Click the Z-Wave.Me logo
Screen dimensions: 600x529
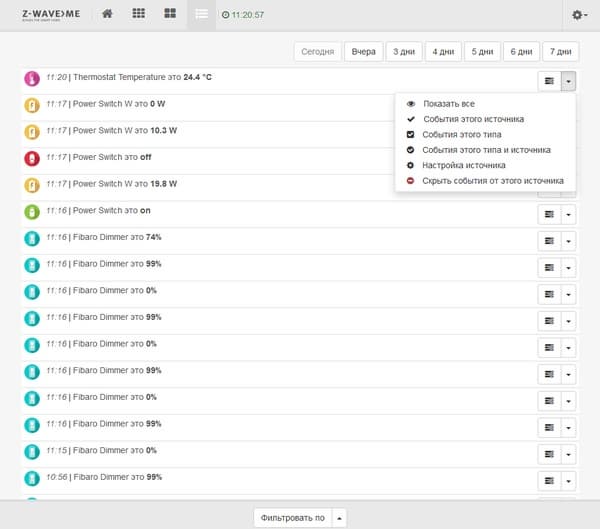pyautogui.click(x=51, y=15)
